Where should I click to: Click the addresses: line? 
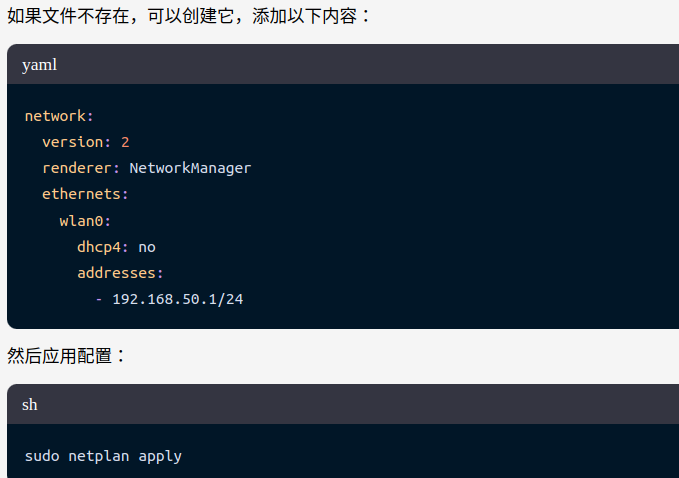pyautogui.click(x=120, y=272)
